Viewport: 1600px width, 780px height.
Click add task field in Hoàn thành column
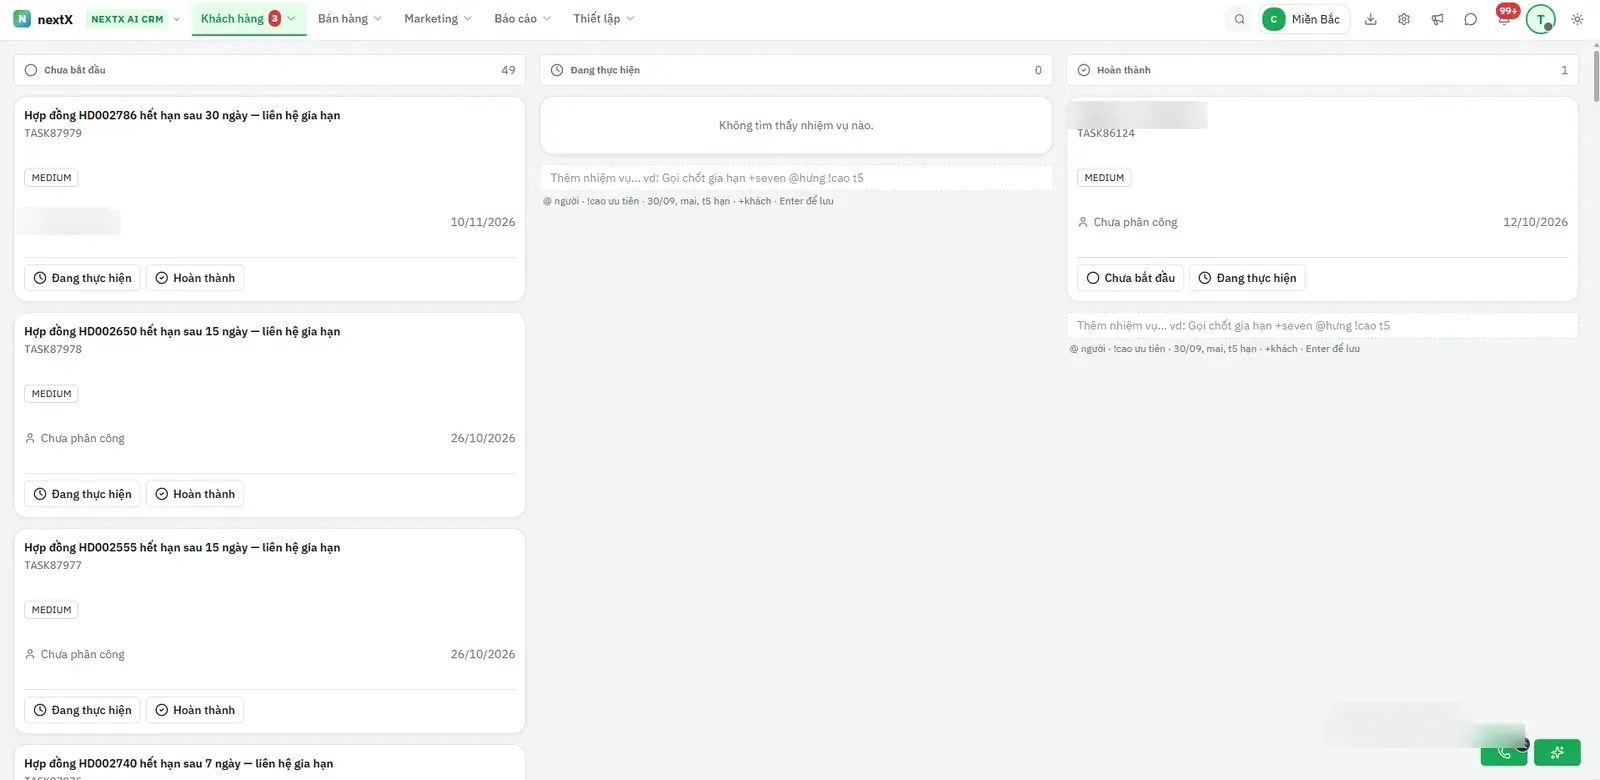1322,326
